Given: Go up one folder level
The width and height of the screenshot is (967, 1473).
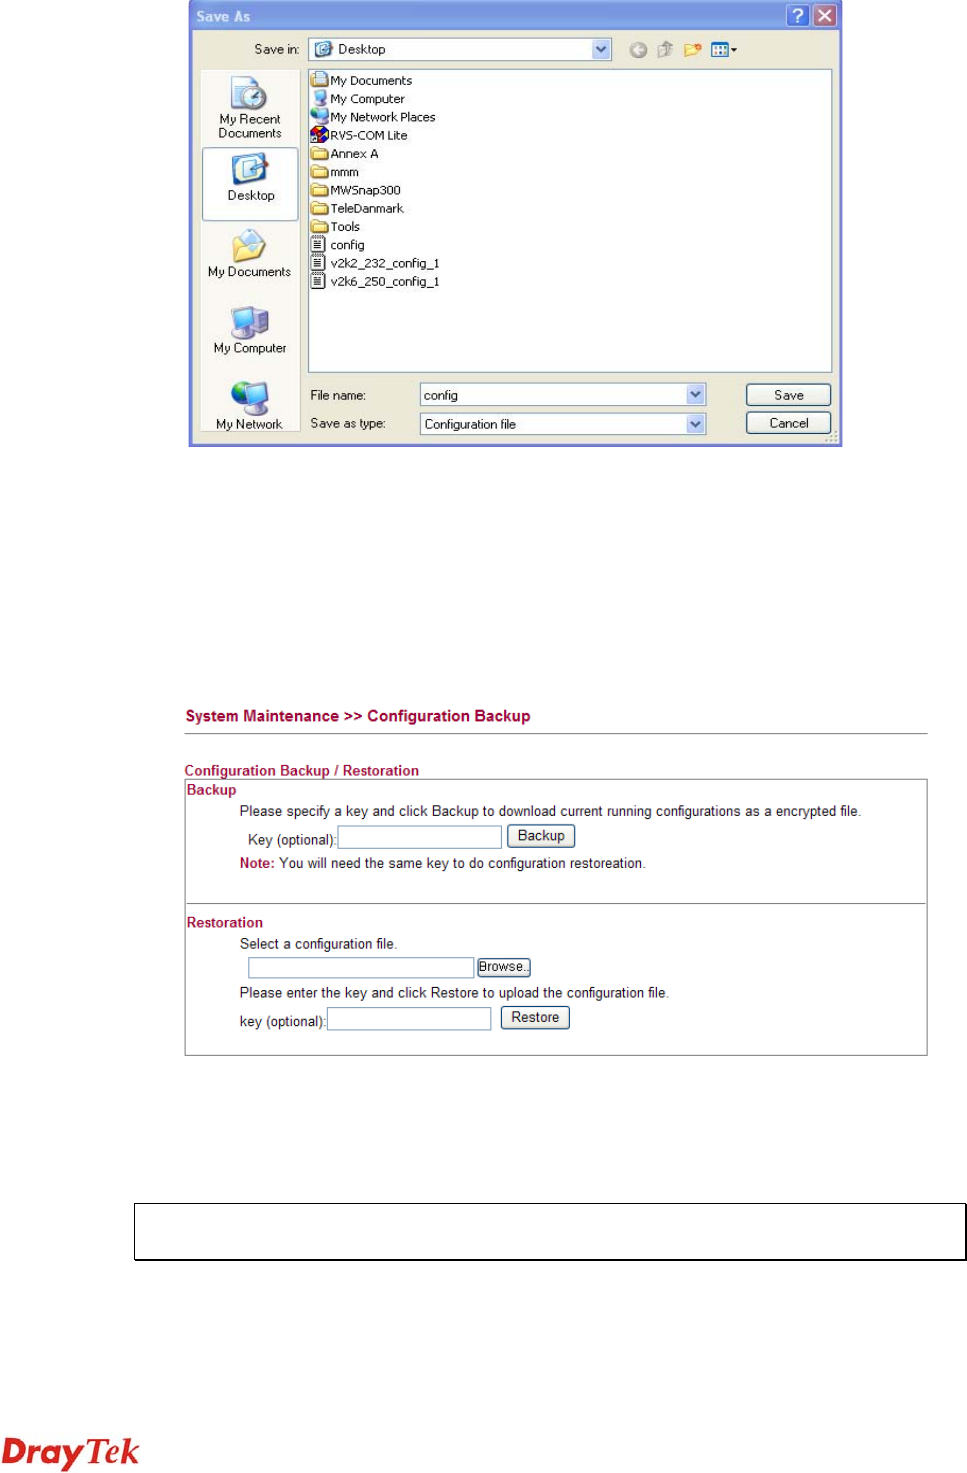Looking at the screenshot, I should coord(665,50).
